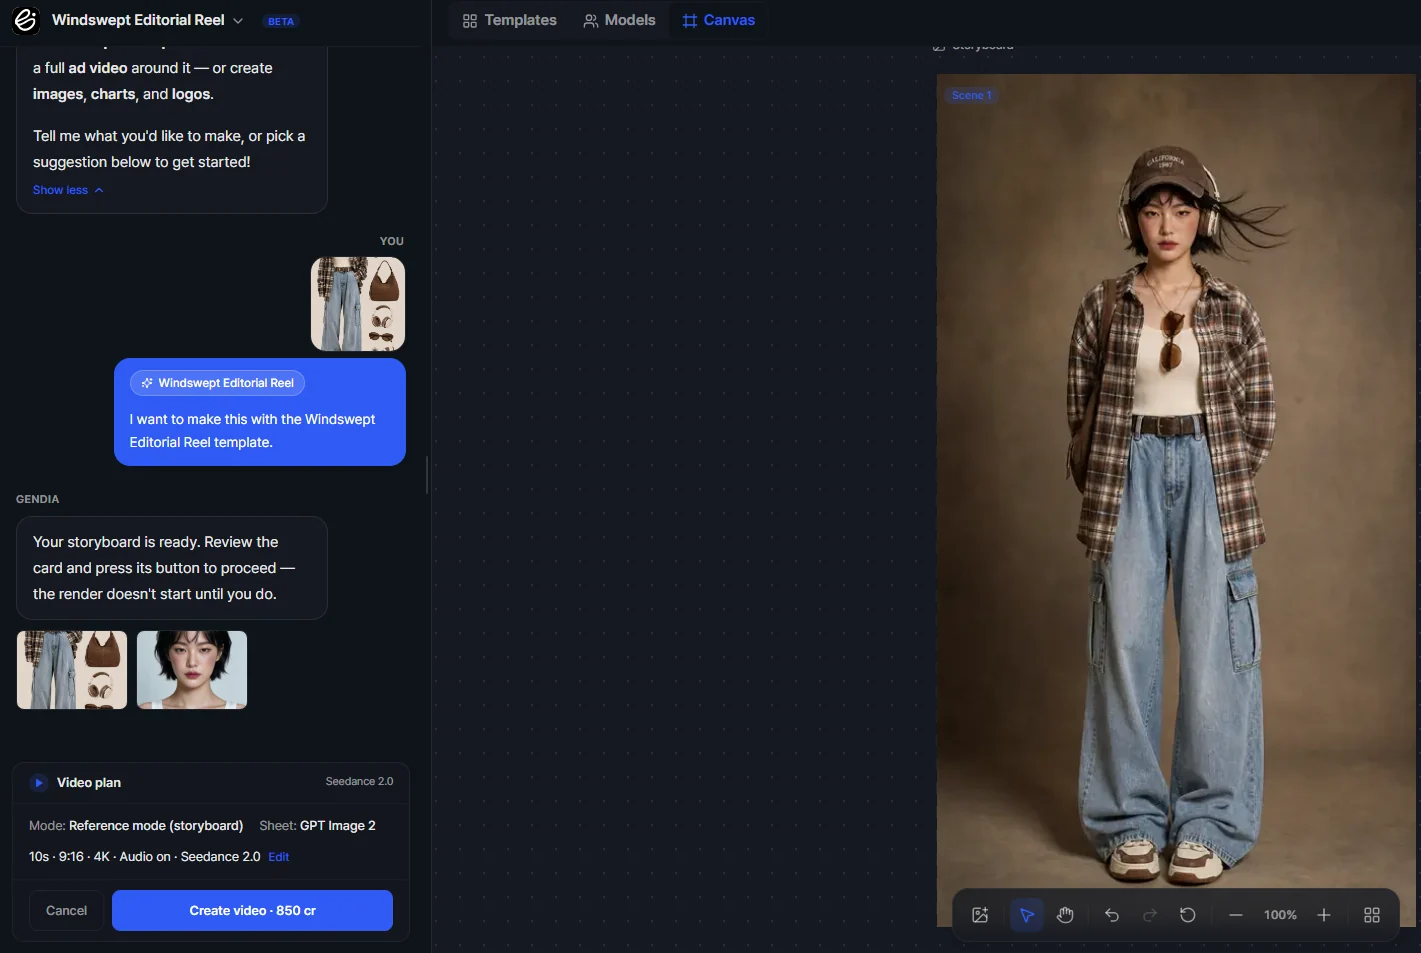1421x953 pixels.
Task: Open the model face portrait thumbnail
Action: [192, 670]
